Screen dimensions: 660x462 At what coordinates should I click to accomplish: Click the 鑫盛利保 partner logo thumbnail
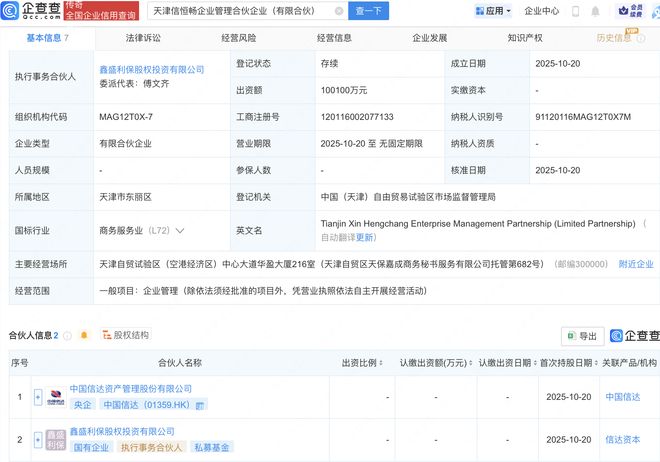55,439
